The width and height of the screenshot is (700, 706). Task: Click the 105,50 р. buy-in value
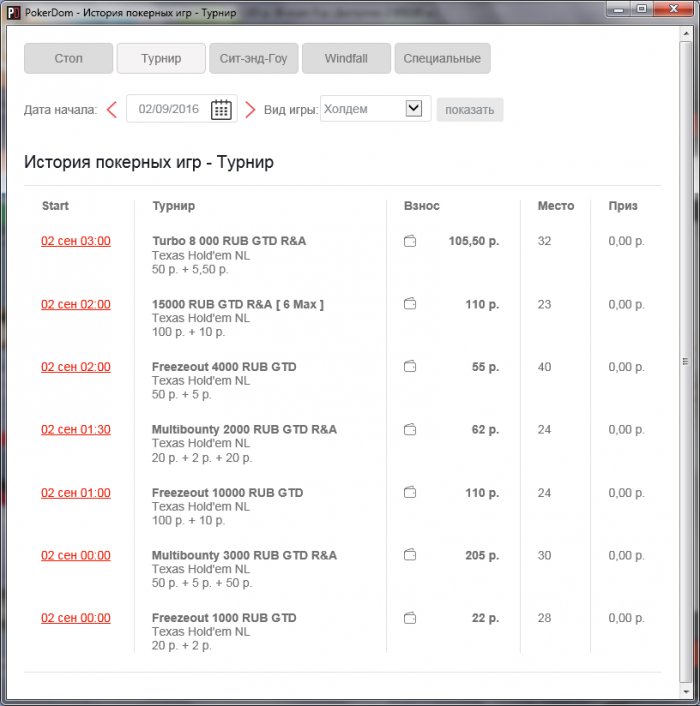click(474, 241)
